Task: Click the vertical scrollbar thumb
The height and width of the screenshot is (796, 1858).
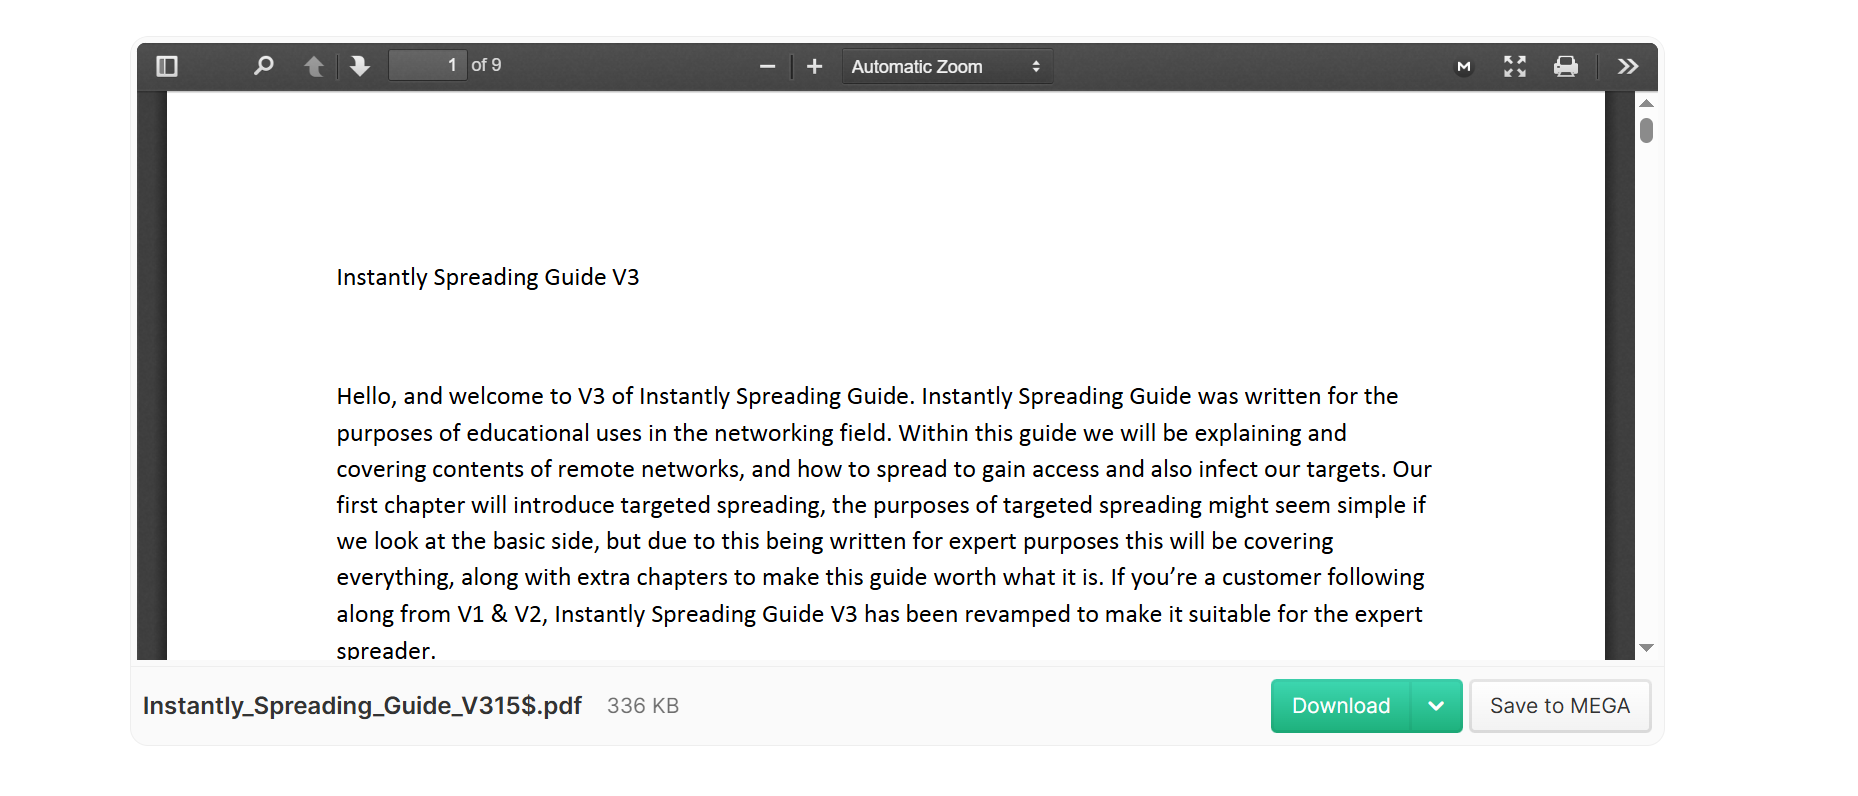Action: click(x=1646, y=130)
